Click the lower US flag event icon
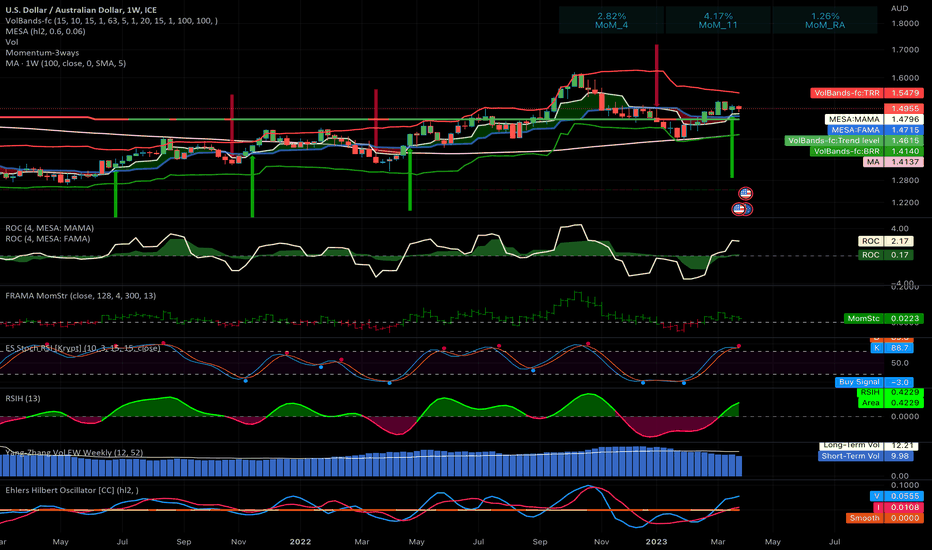Image resolution: width=932 pixels, height=550 pixels. (x=739, y=209)
